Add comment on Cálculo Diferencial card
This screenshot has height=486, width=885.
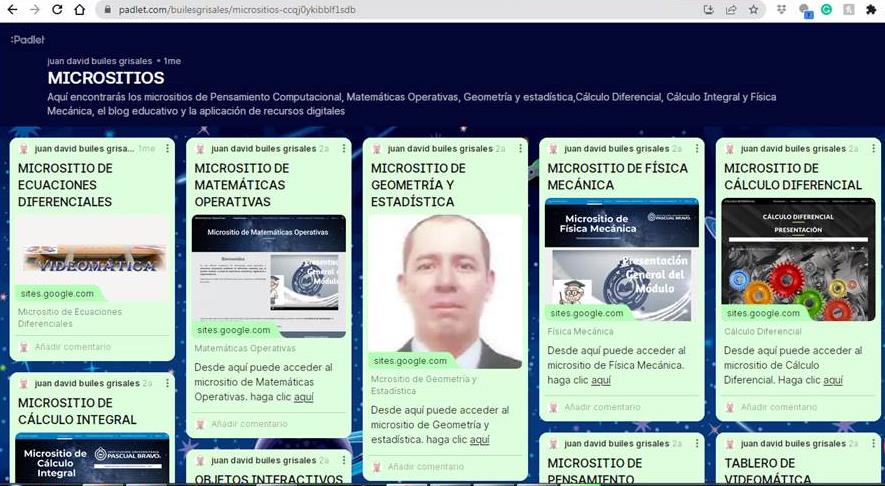(x=779, y=406)
